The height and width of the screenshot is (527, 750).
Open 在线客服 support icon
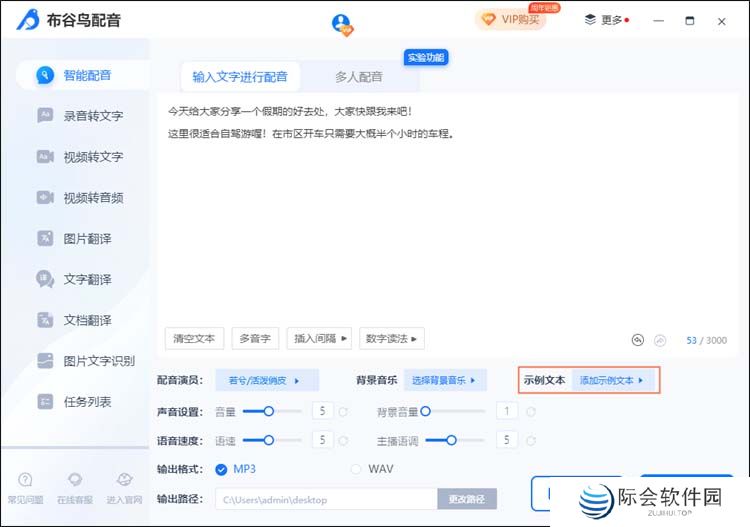point(74,481)
